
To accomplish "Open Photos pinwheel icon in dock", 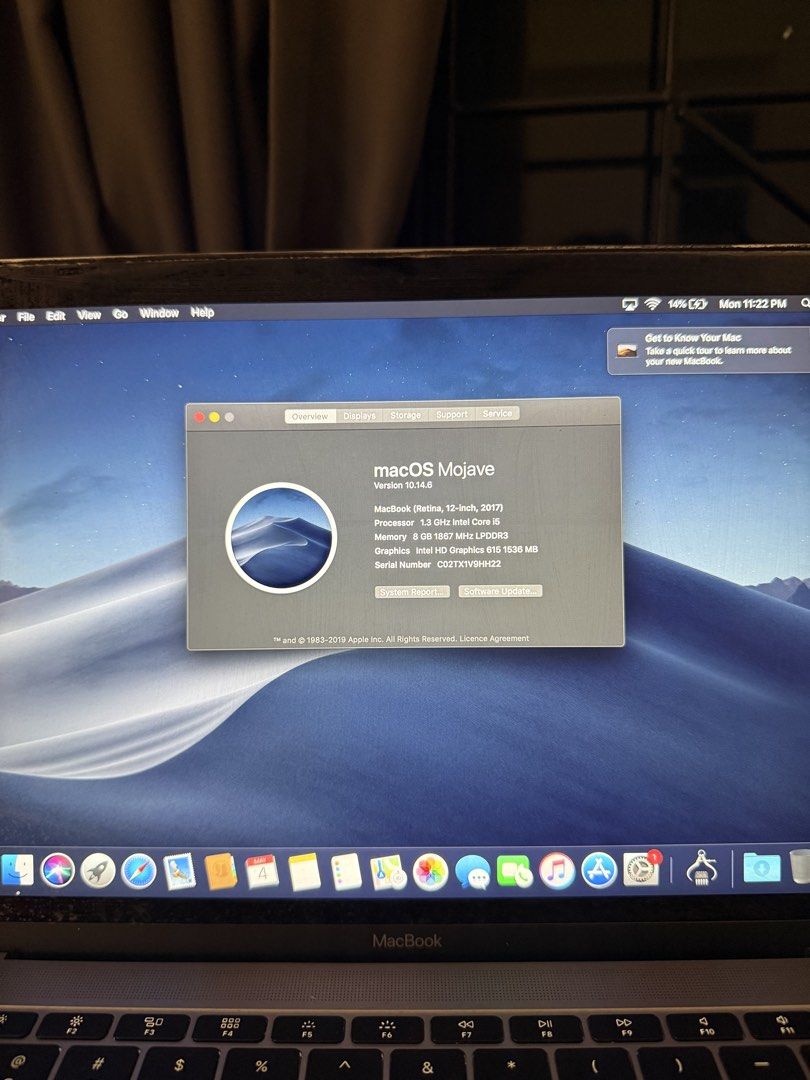I will [430, 872].
